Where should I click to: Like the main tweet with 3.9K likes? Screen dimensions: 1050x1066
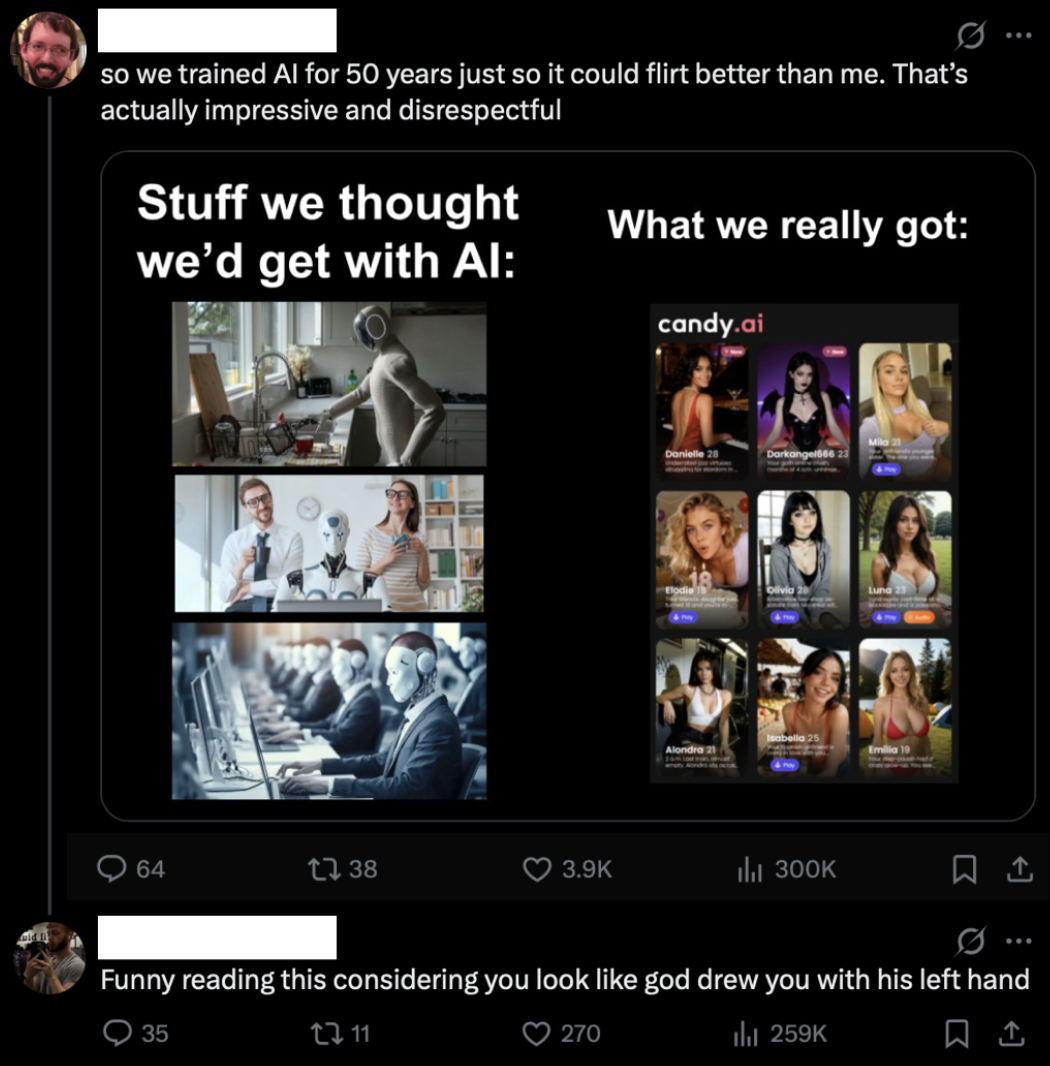click(x=538, y=868)
